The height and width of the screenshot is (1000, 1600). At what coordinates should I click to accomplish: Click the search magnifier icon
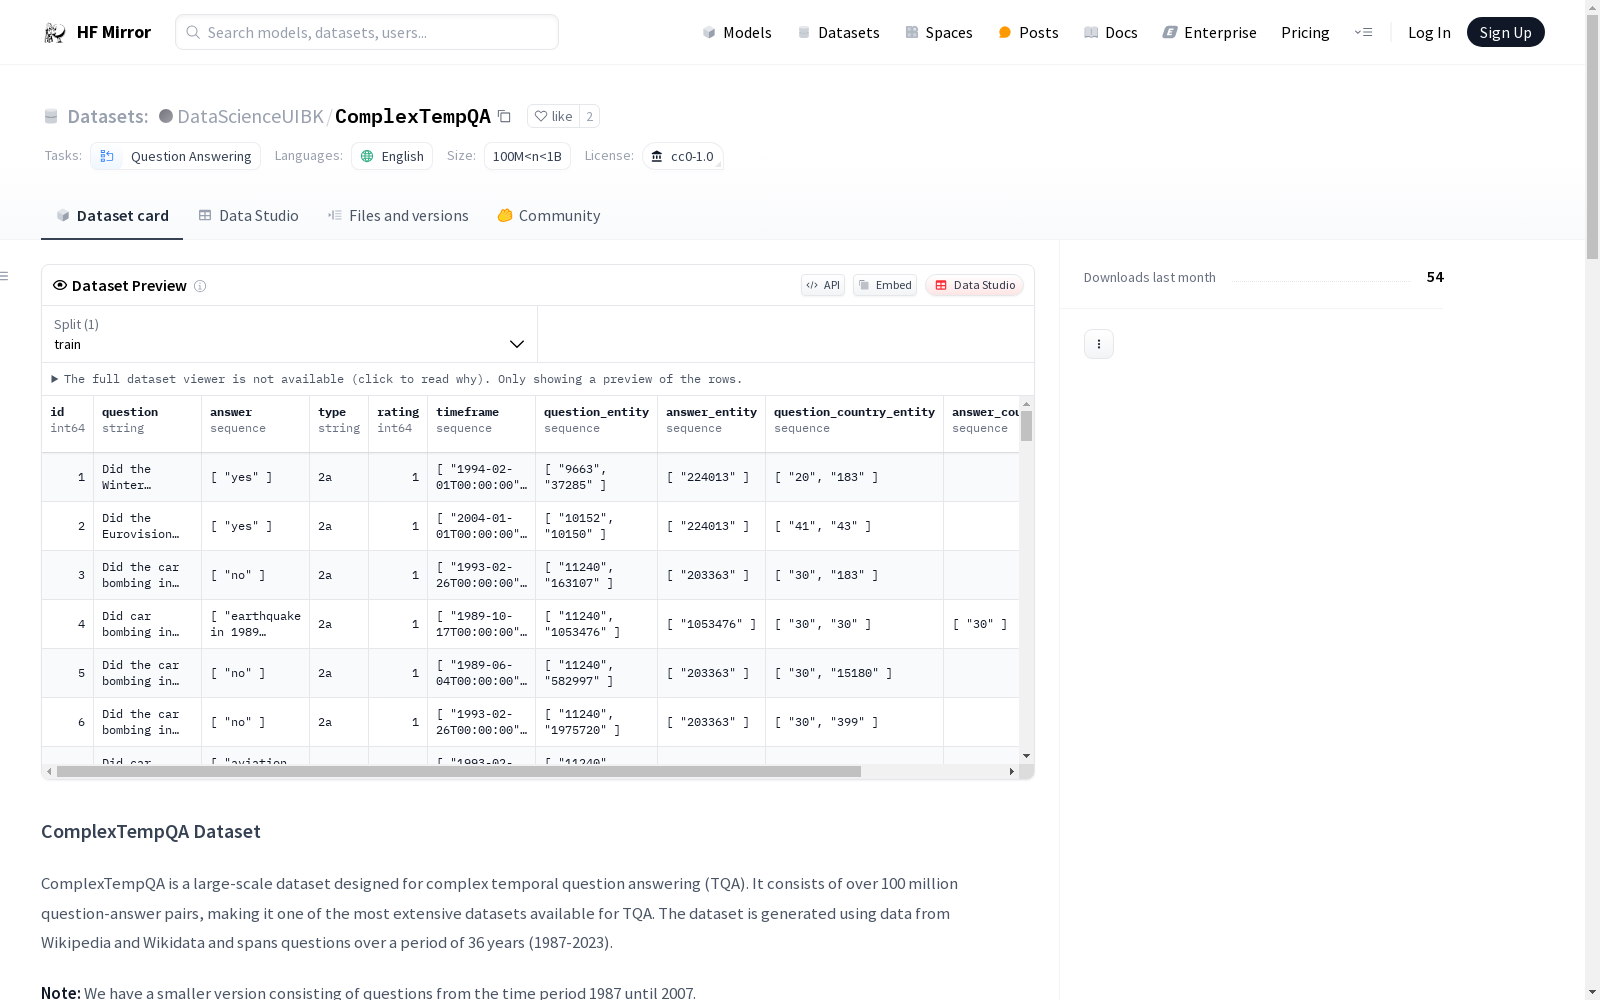coord(193,32)
